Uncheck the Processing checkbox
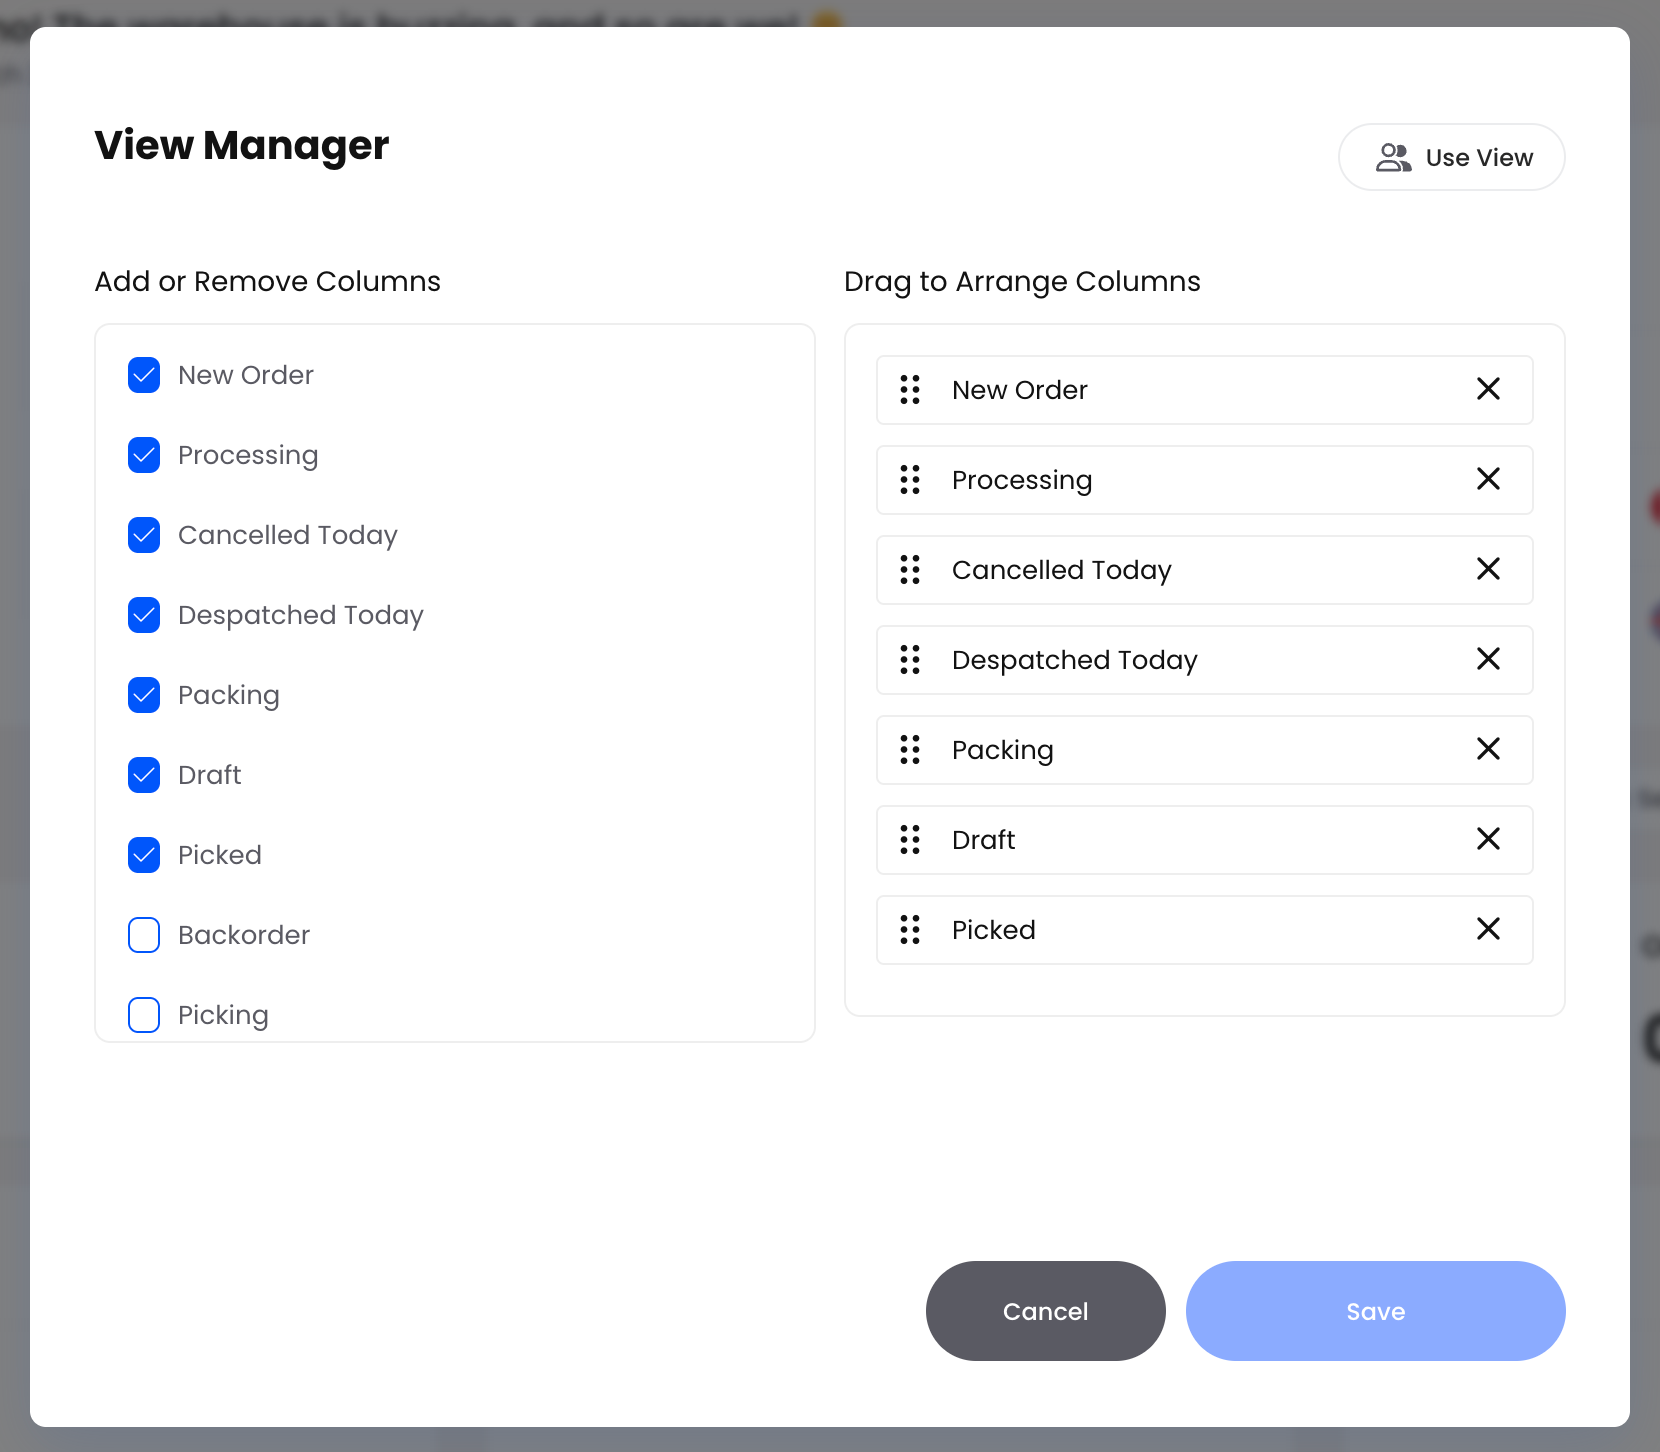The image size is (1660, 1452). point(144,455)
